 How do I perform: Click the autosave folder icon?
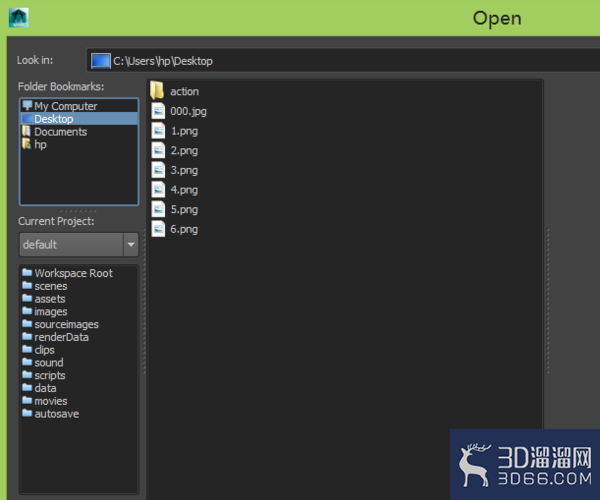point(27,413)
